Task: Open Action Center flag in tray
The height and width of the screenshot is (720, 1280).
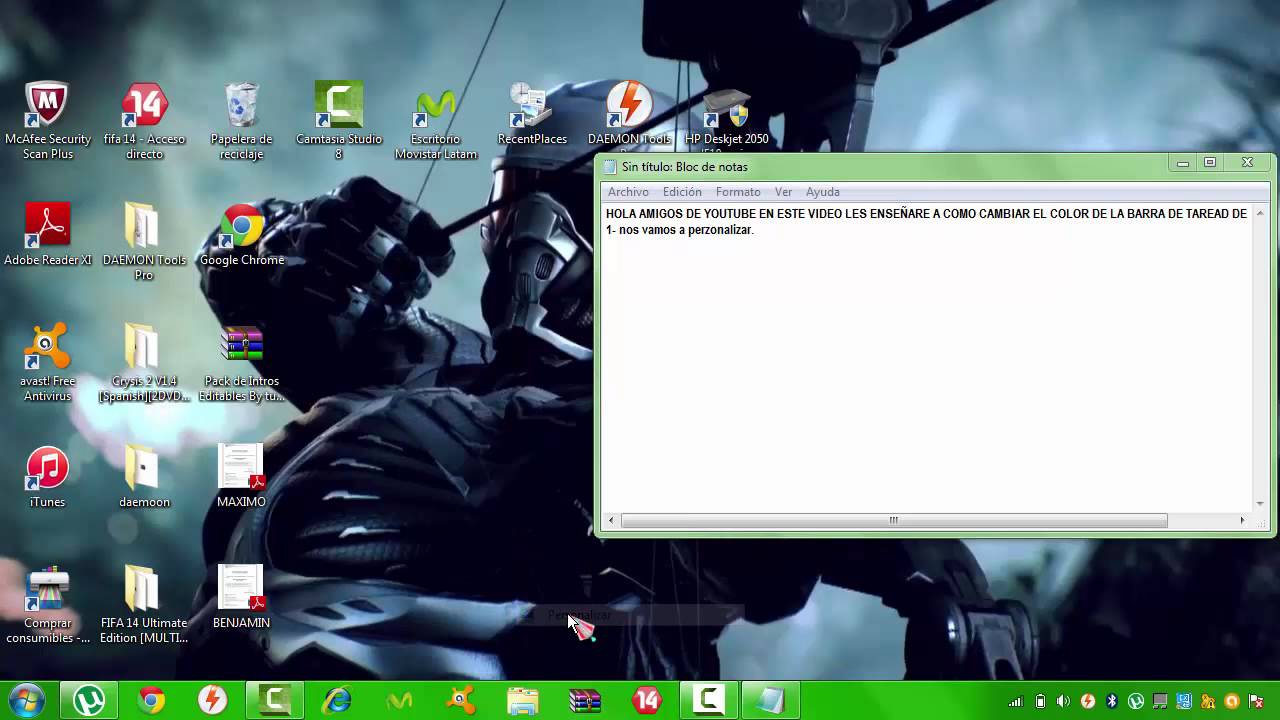Action: click(x=1255, y=701)
